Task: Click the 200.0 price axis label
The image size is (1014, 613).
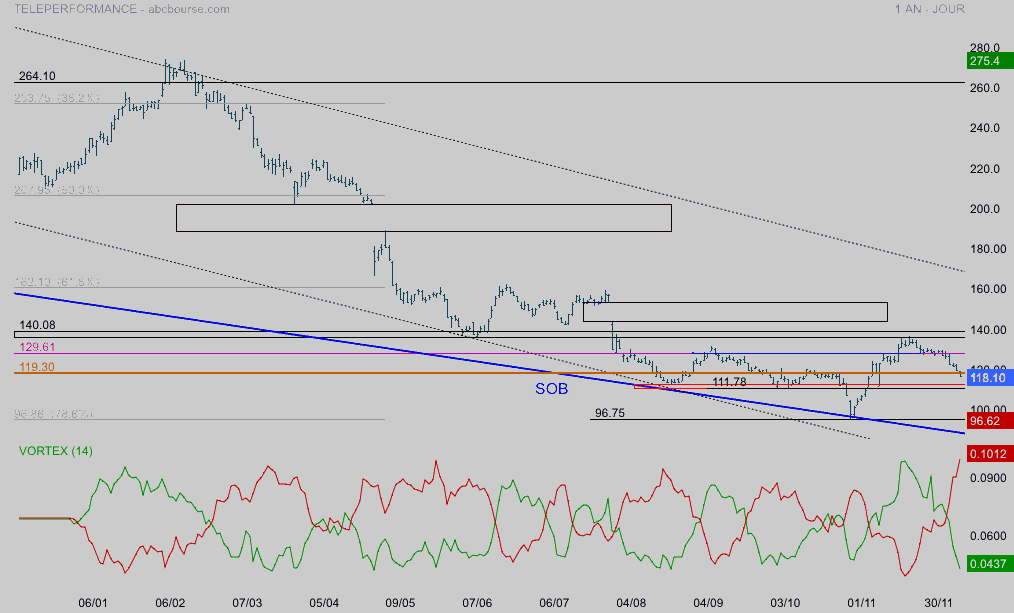Action: (x=985, y=209)
